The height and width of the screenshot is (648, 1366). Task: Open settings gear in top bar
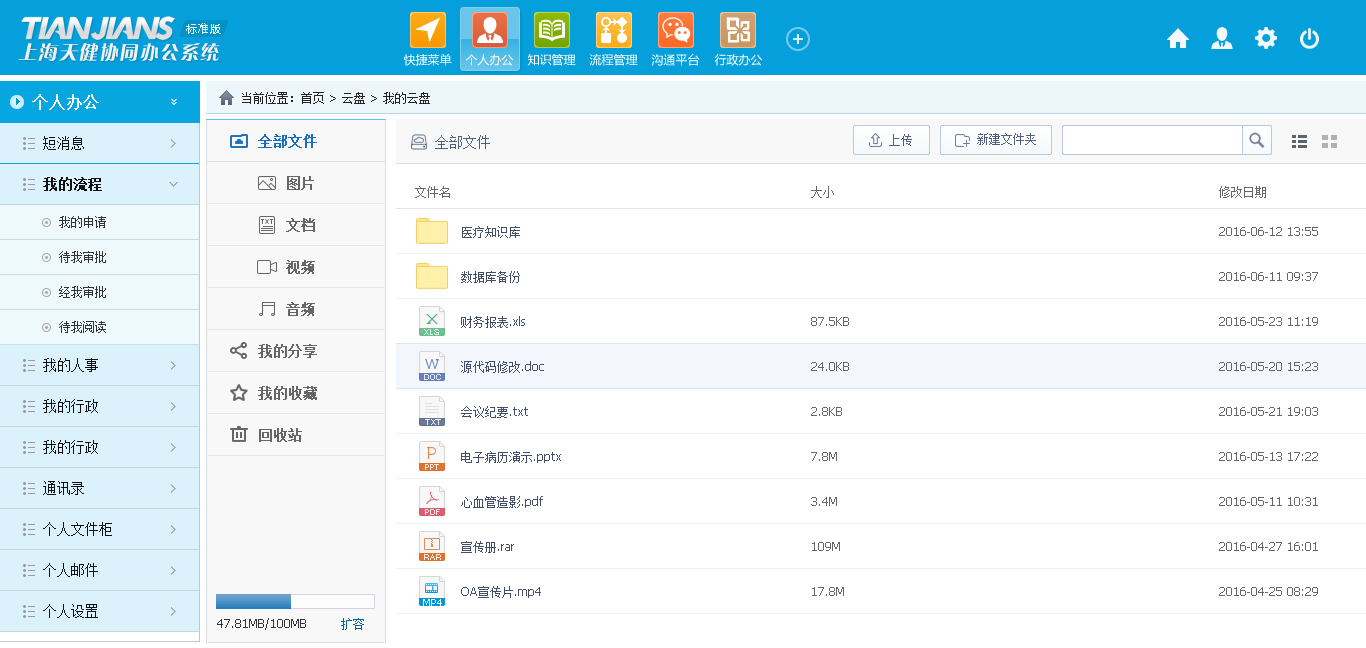click(1266, 39)
